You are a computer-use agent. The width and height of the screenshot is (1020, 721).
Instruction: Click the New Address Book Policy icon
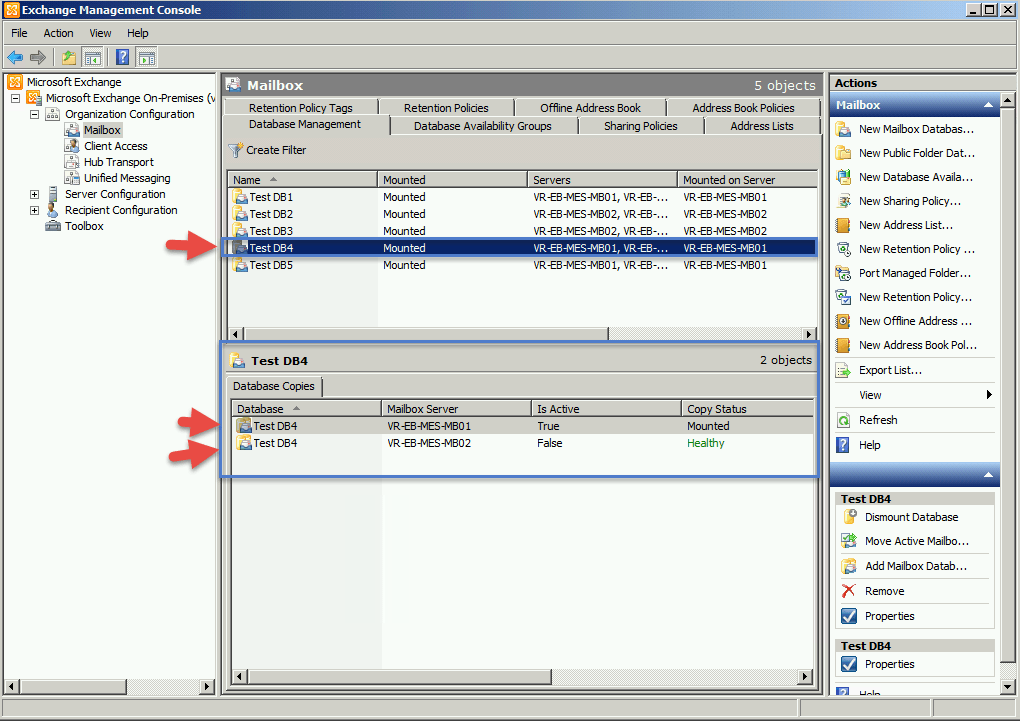pyautogui.click(x=843, y=345)
